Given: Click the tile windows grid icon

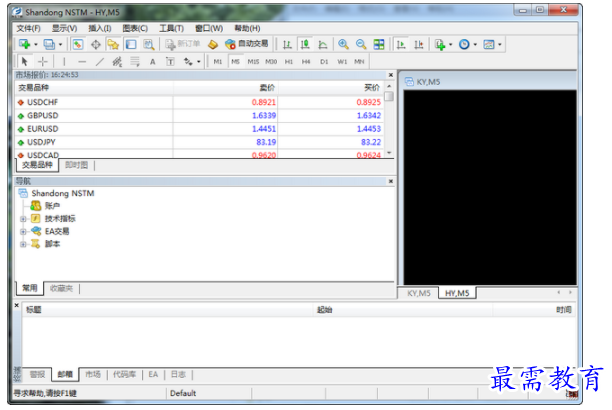Looking at the screenshot, I should click(x=379, y=44).
